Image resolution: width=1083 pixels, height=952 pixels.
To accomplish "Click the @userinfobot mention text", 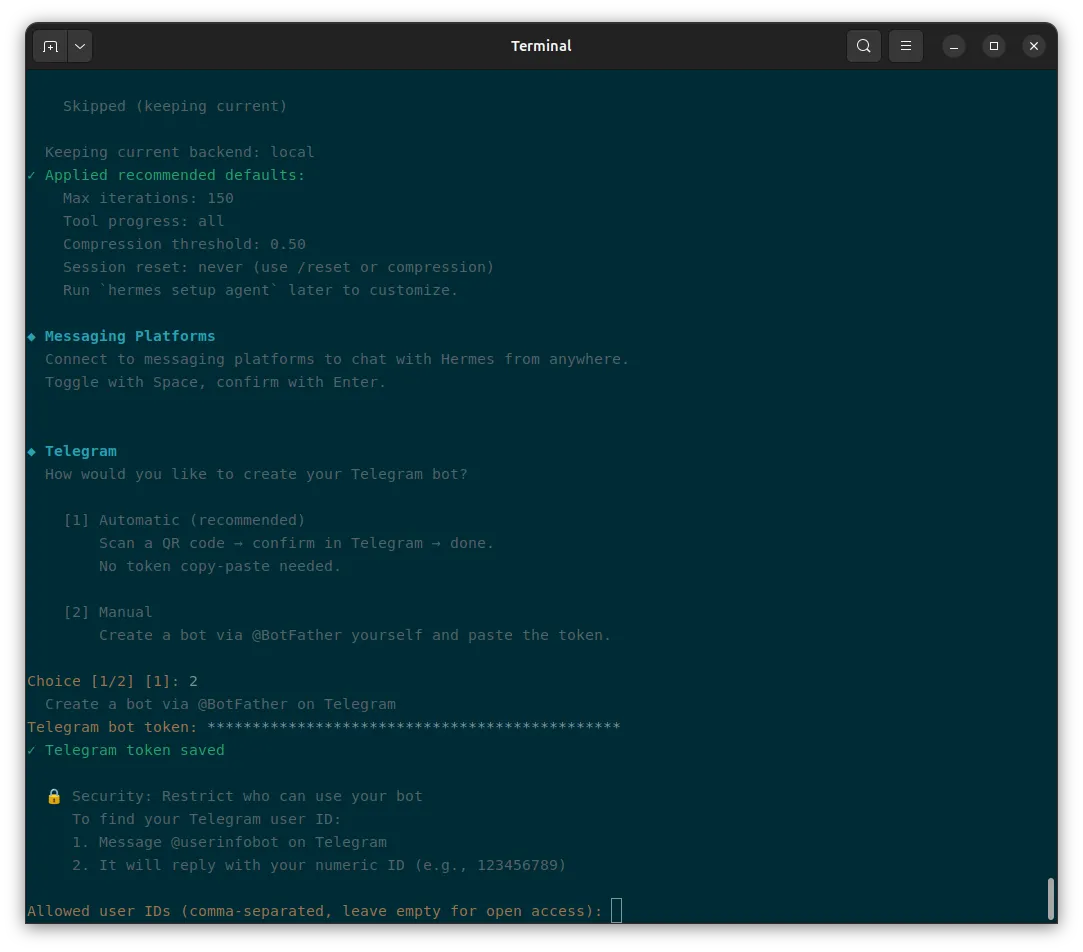I will click(224, 842).
